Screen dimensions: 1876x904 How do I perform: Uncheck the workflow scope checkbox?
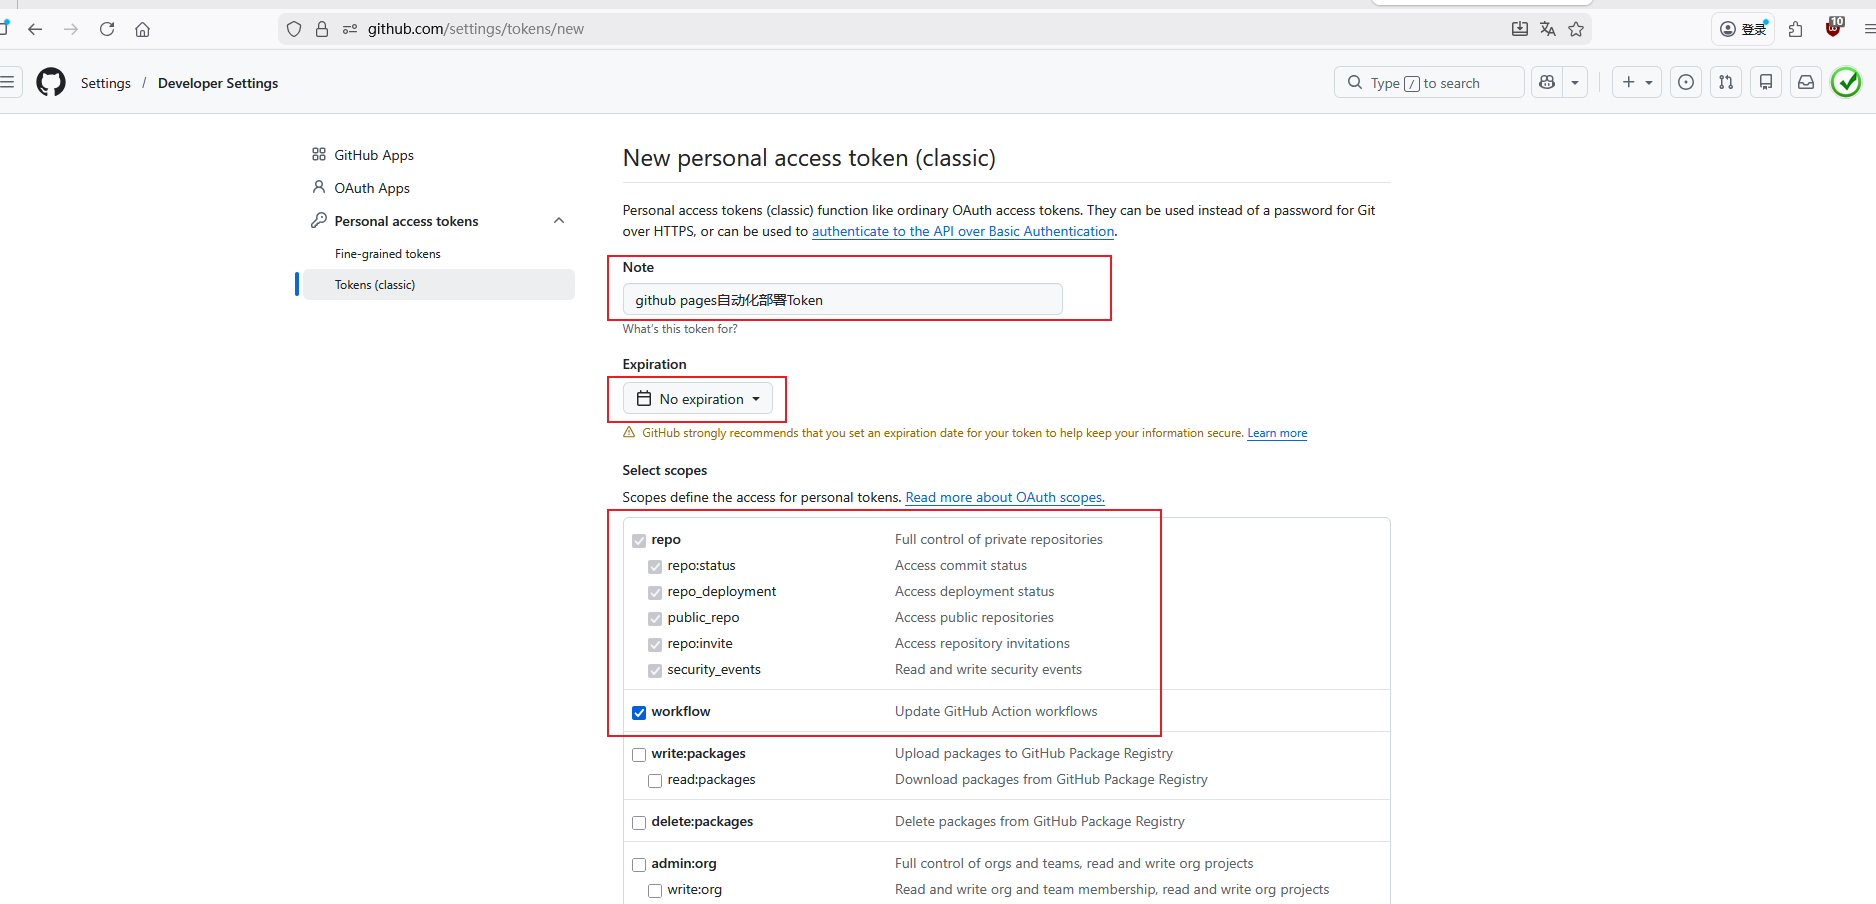click(x=639, y=713)
